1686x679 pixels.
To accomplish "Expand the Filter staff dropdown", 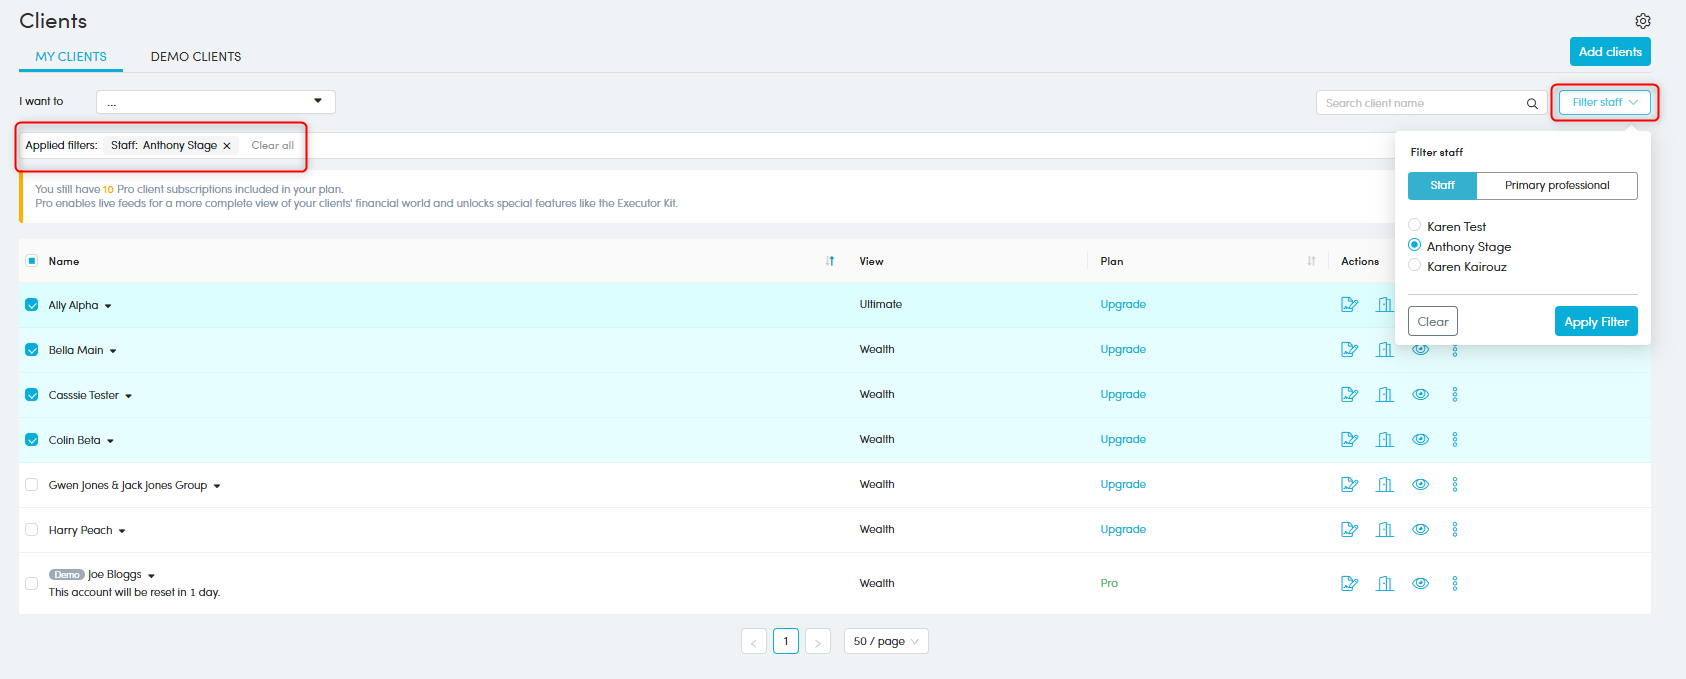I will [1604, 102].
